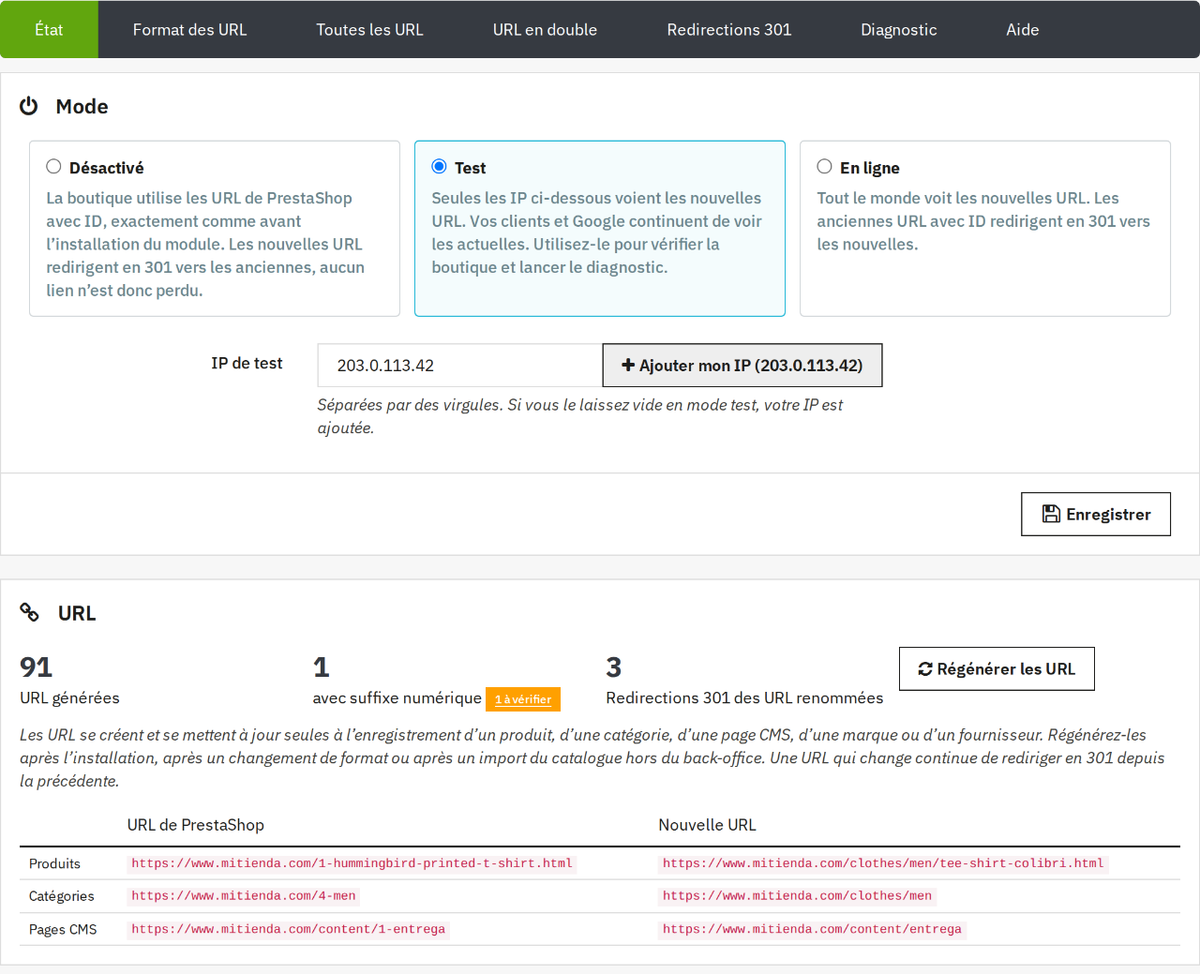Click Régénérer les URL button
The width and height of the screenshot is (1200, 974).
(x=997, y=669)
